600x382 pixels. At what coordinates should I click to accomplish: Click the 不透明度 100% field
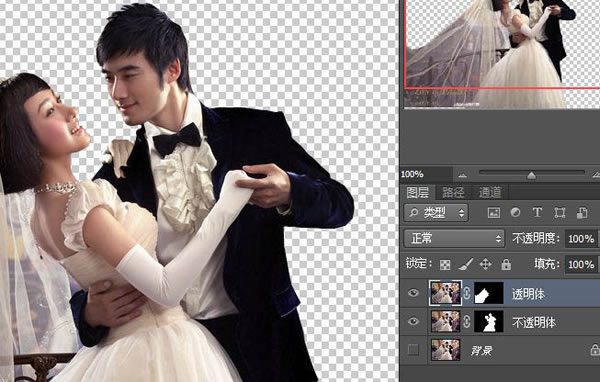(581, 239)
